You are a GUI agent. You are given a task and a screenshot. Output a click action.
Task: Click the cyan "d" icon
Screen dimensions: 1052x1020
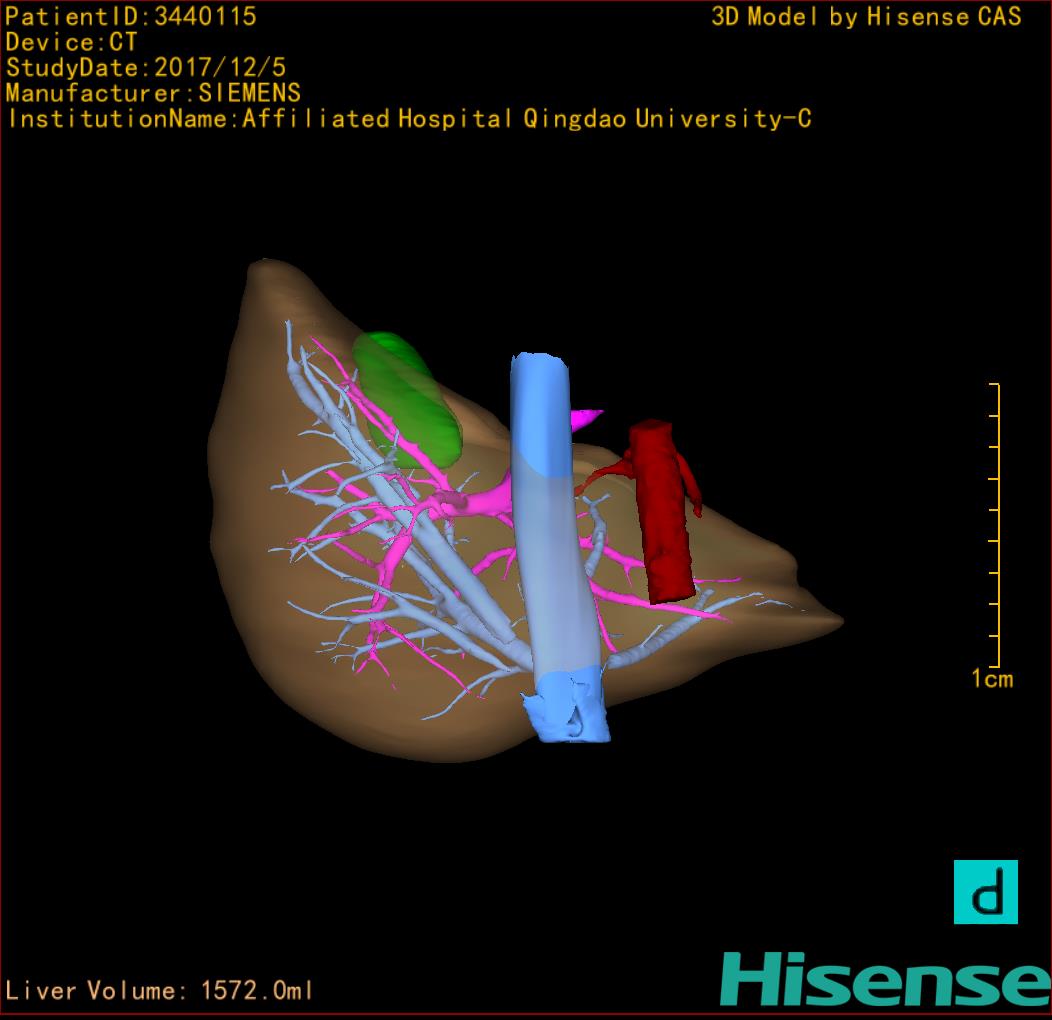tap(985, 891)
